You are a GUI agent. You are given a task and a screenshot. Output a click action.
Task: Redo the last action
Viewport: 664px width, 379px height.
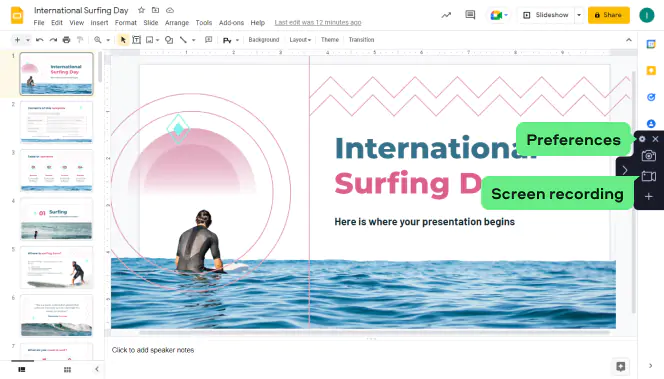click(x=53, y=40)
